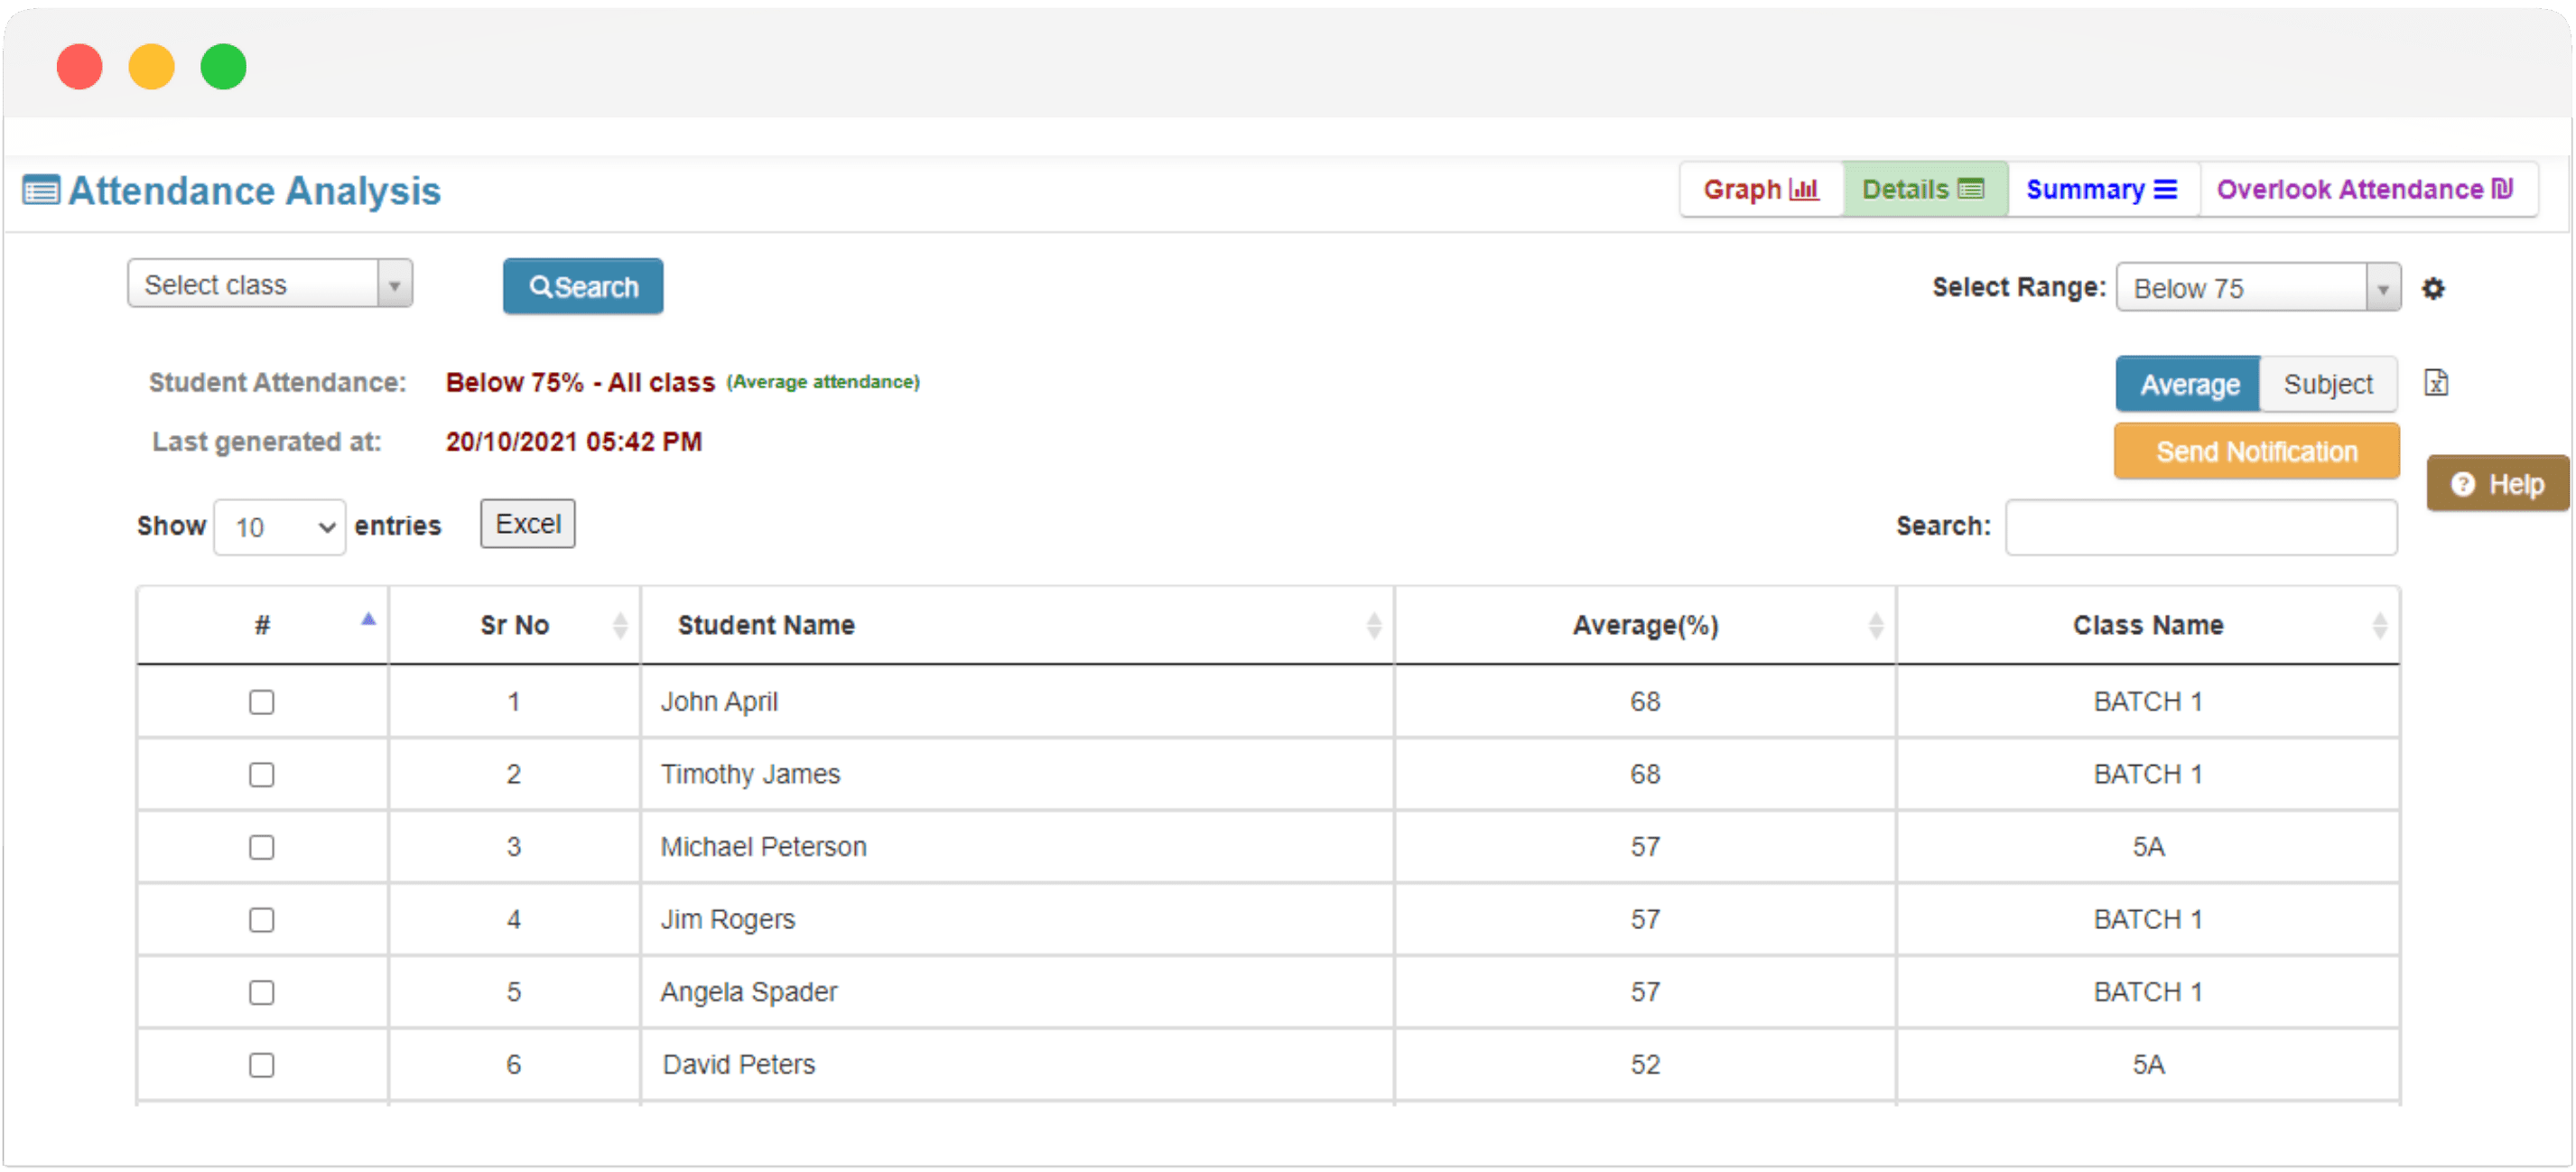This screenshot has width=2576, height=1172.
Task: Switch view to Subject attendance
Action: tap(2327, 385)
